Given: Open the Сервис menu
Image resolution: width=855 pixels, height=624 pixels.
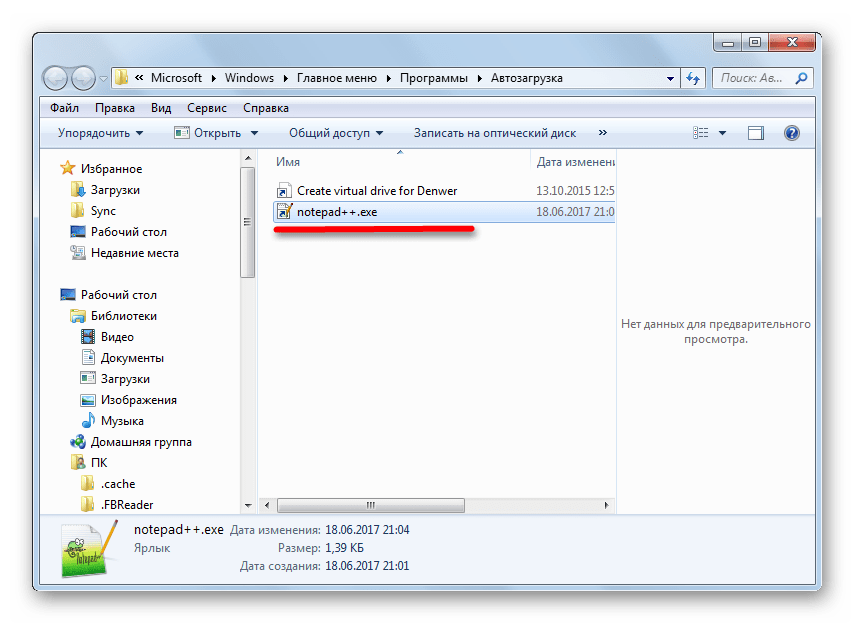Looking at the screenshot, I should pos(207,108).
